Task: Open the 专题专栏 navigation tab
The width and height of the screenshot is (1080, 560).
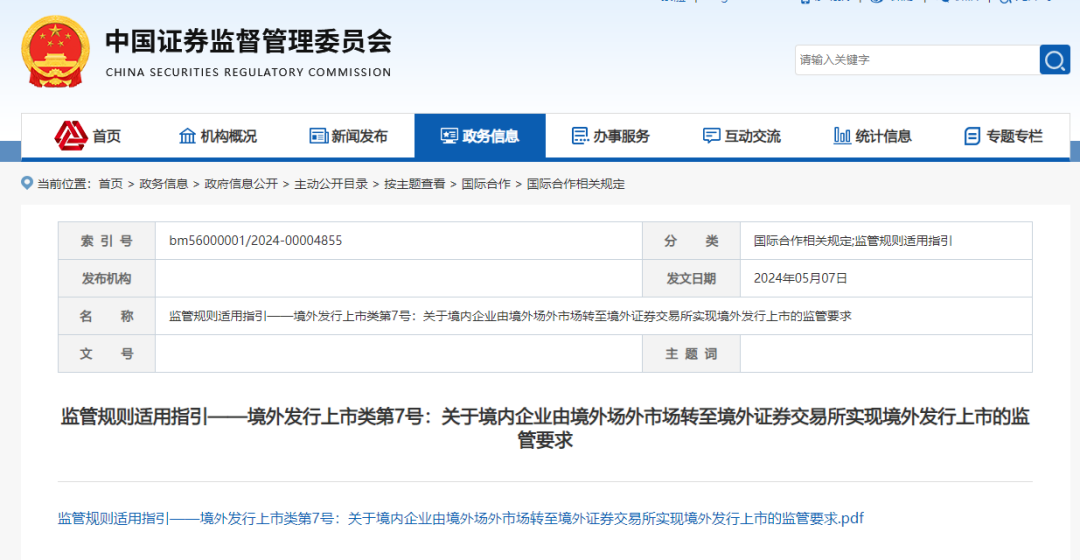Action: pyautogui.click(x=1004, y=136)
